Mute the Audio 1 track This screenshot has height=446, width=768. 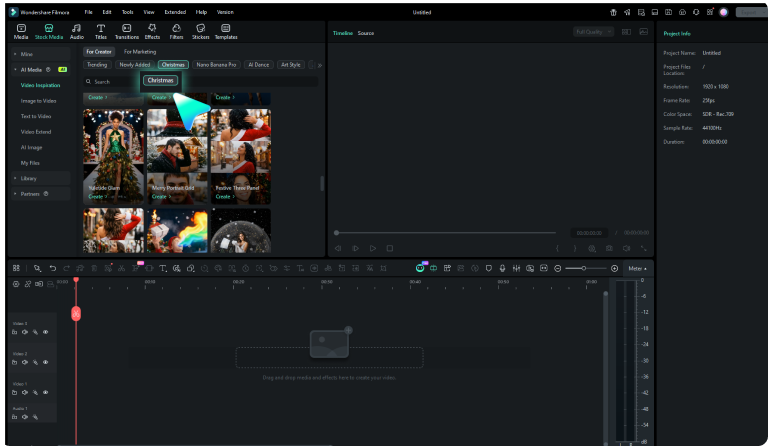(24, 417)
